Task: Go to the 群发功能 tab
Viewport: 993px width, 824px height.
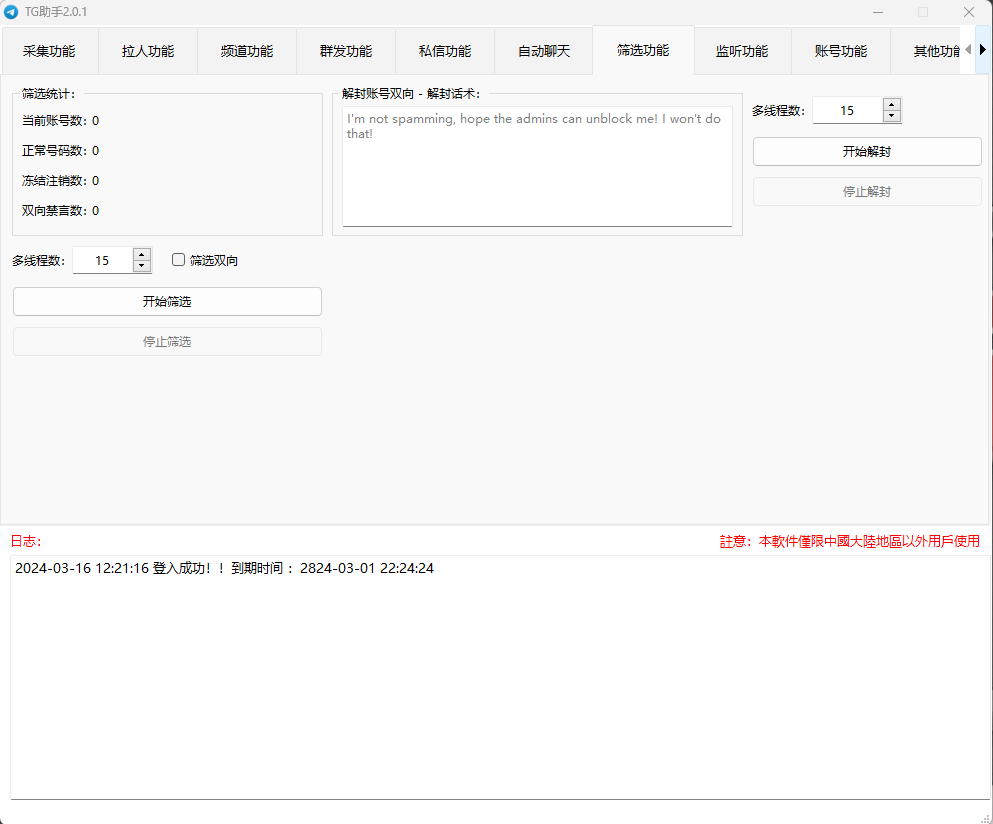Action: point(346,51)
